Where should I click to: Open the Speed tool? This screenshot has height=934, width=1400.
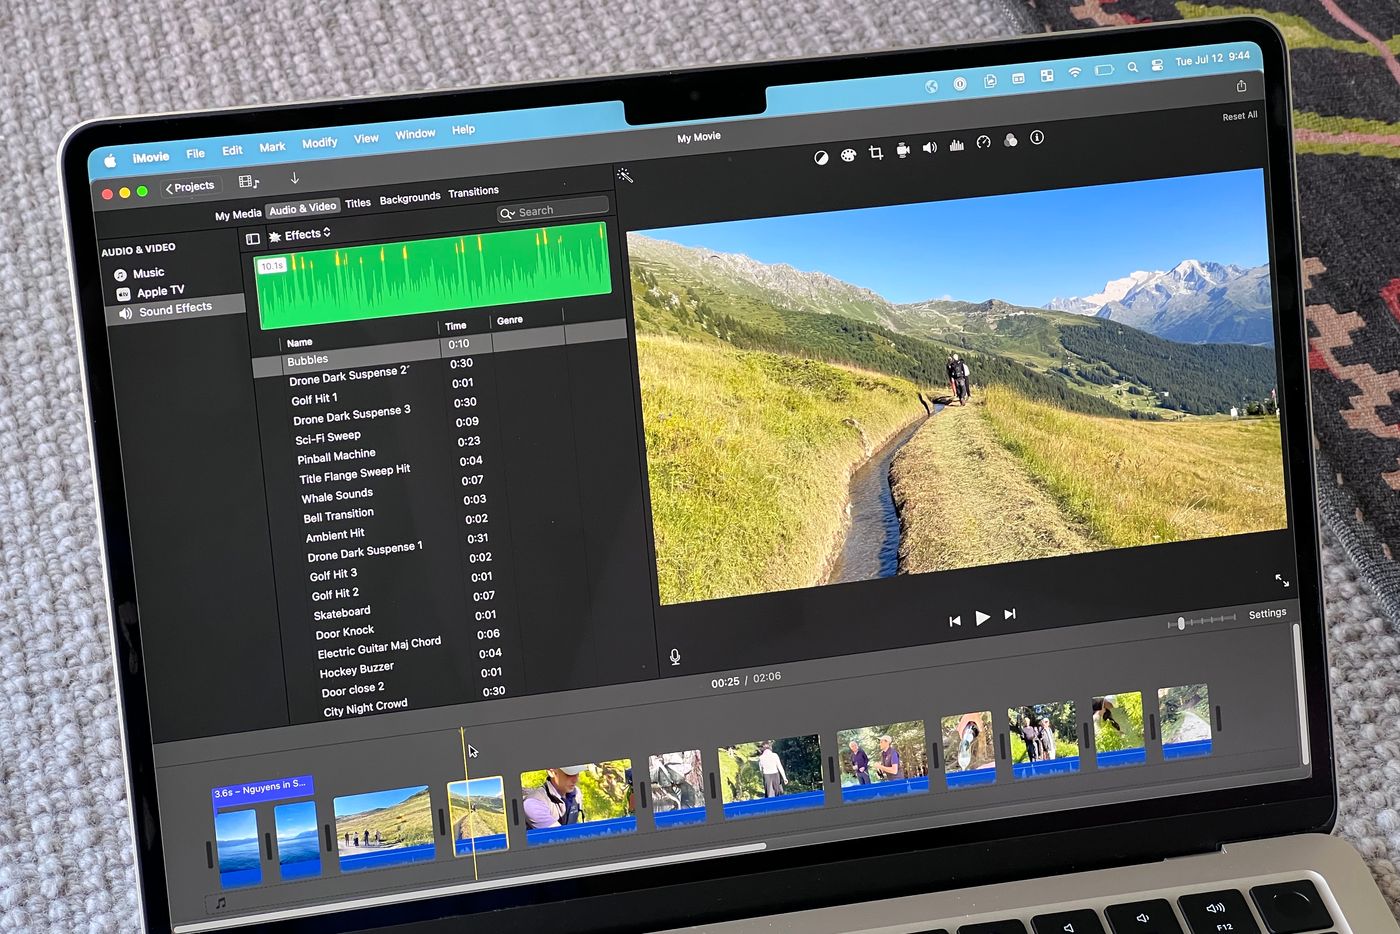click(983, 142)
